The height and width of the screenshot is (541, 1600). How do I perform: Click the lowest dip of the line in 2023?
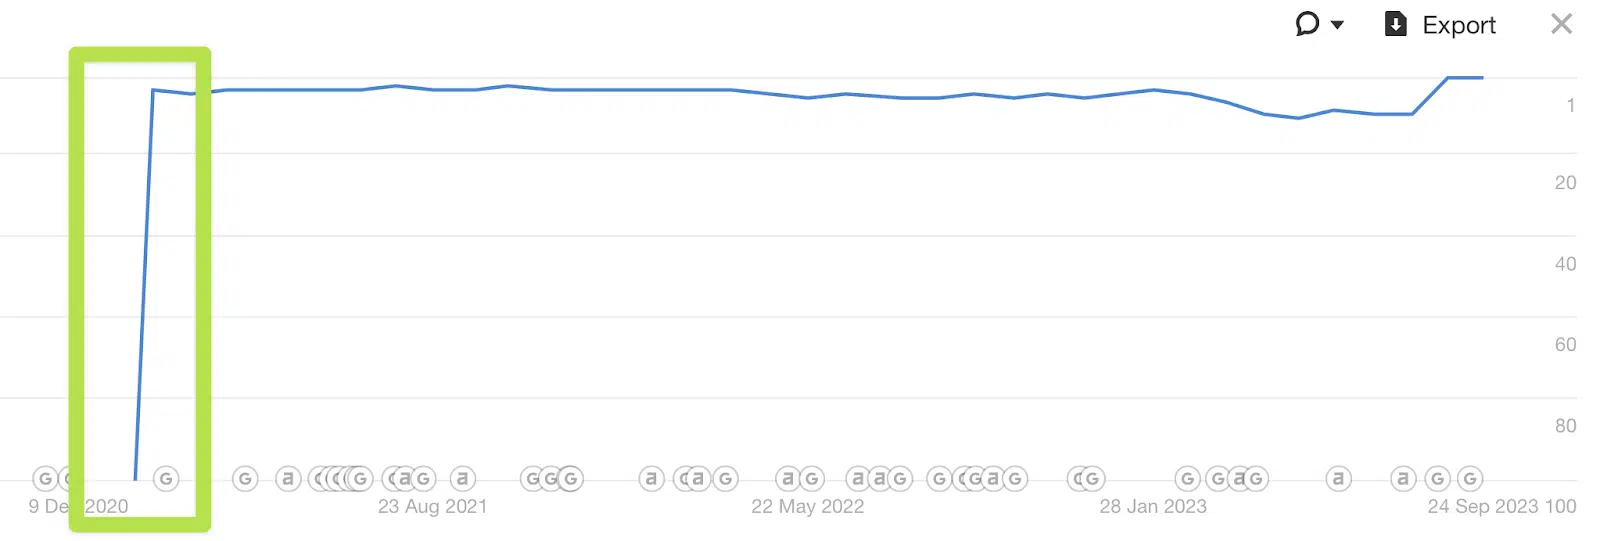1298,118
